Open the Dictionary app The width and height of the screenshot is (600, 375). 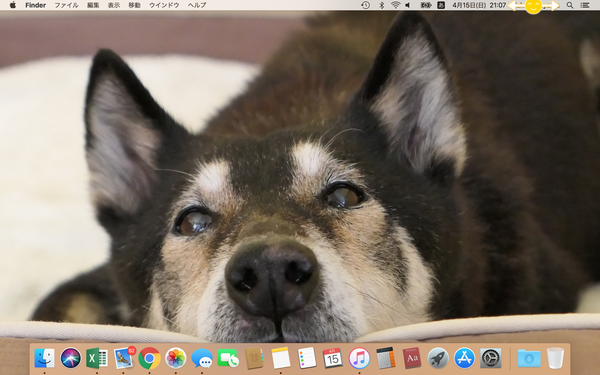point(412,359)
